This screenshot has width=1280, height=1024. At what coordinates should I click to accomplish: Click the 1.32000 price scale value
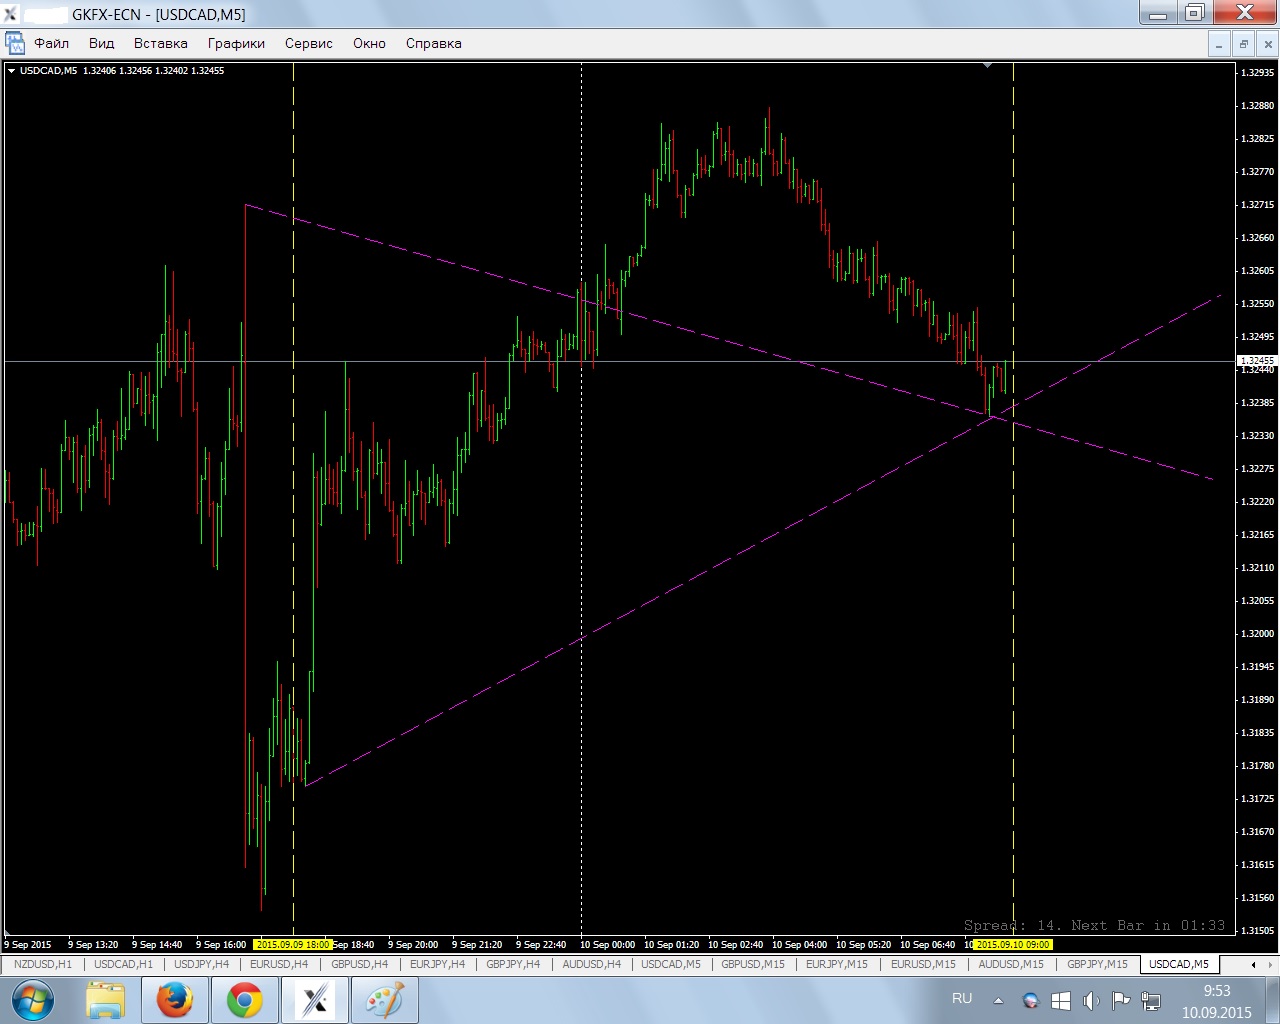(x=1257, y=634)
